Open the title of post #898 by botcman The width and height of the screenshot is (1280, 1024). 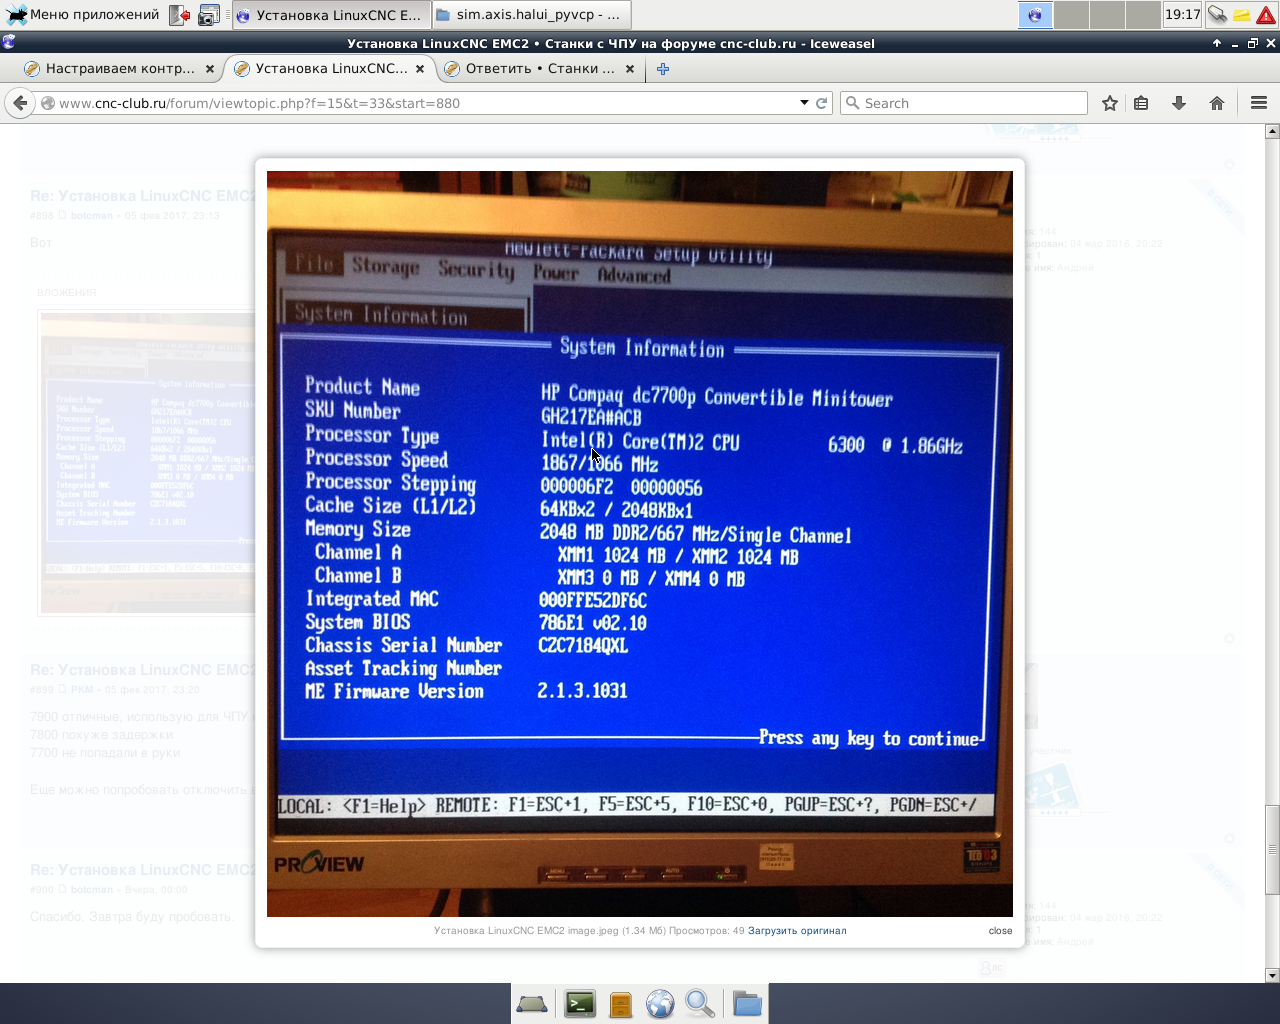click(142, 196)
